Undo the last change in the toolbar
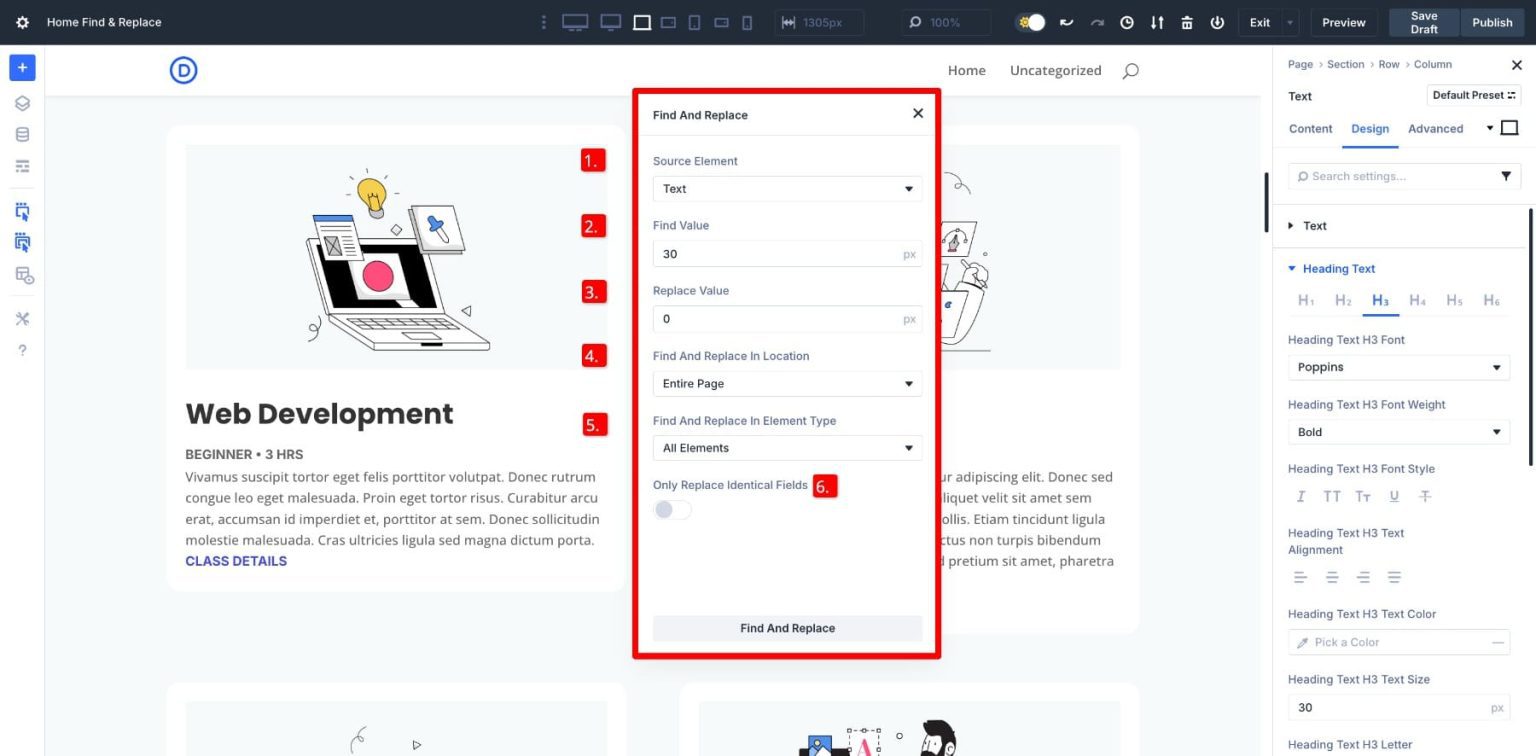Viewport: 1536px width, 756px height. 1066,22
